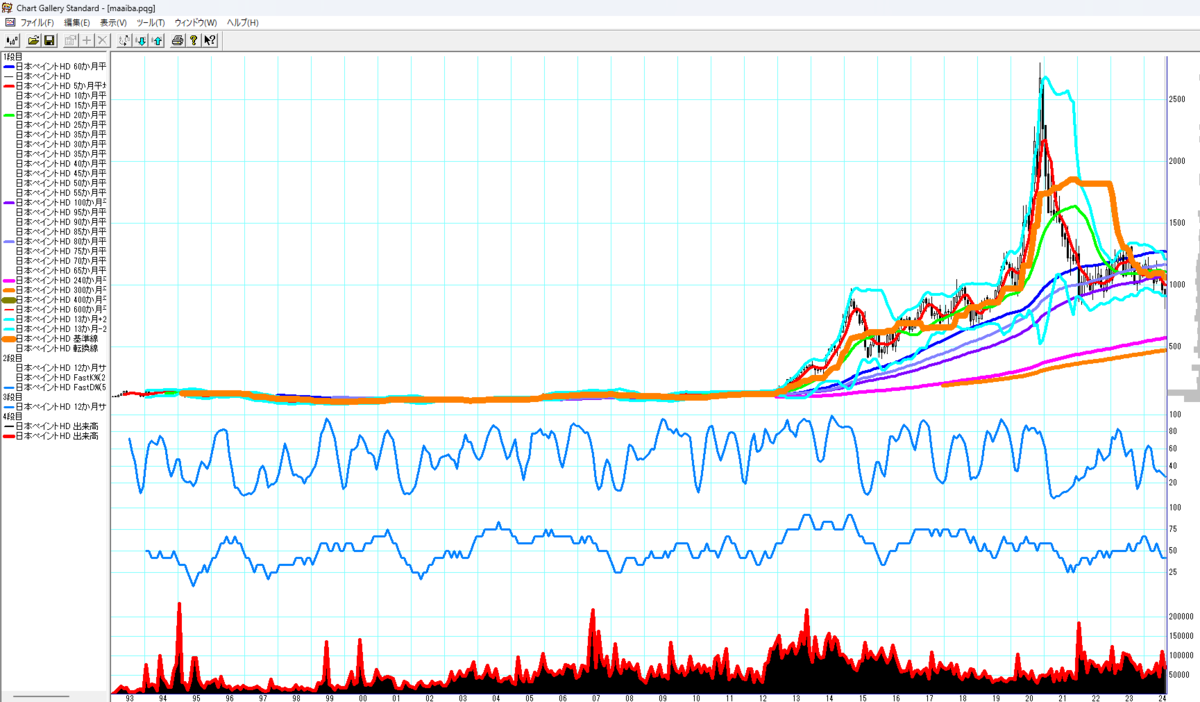Select the 5か月平 legend entry
Viewport: 1200px width, 702px height.
(x=55, y=85)
